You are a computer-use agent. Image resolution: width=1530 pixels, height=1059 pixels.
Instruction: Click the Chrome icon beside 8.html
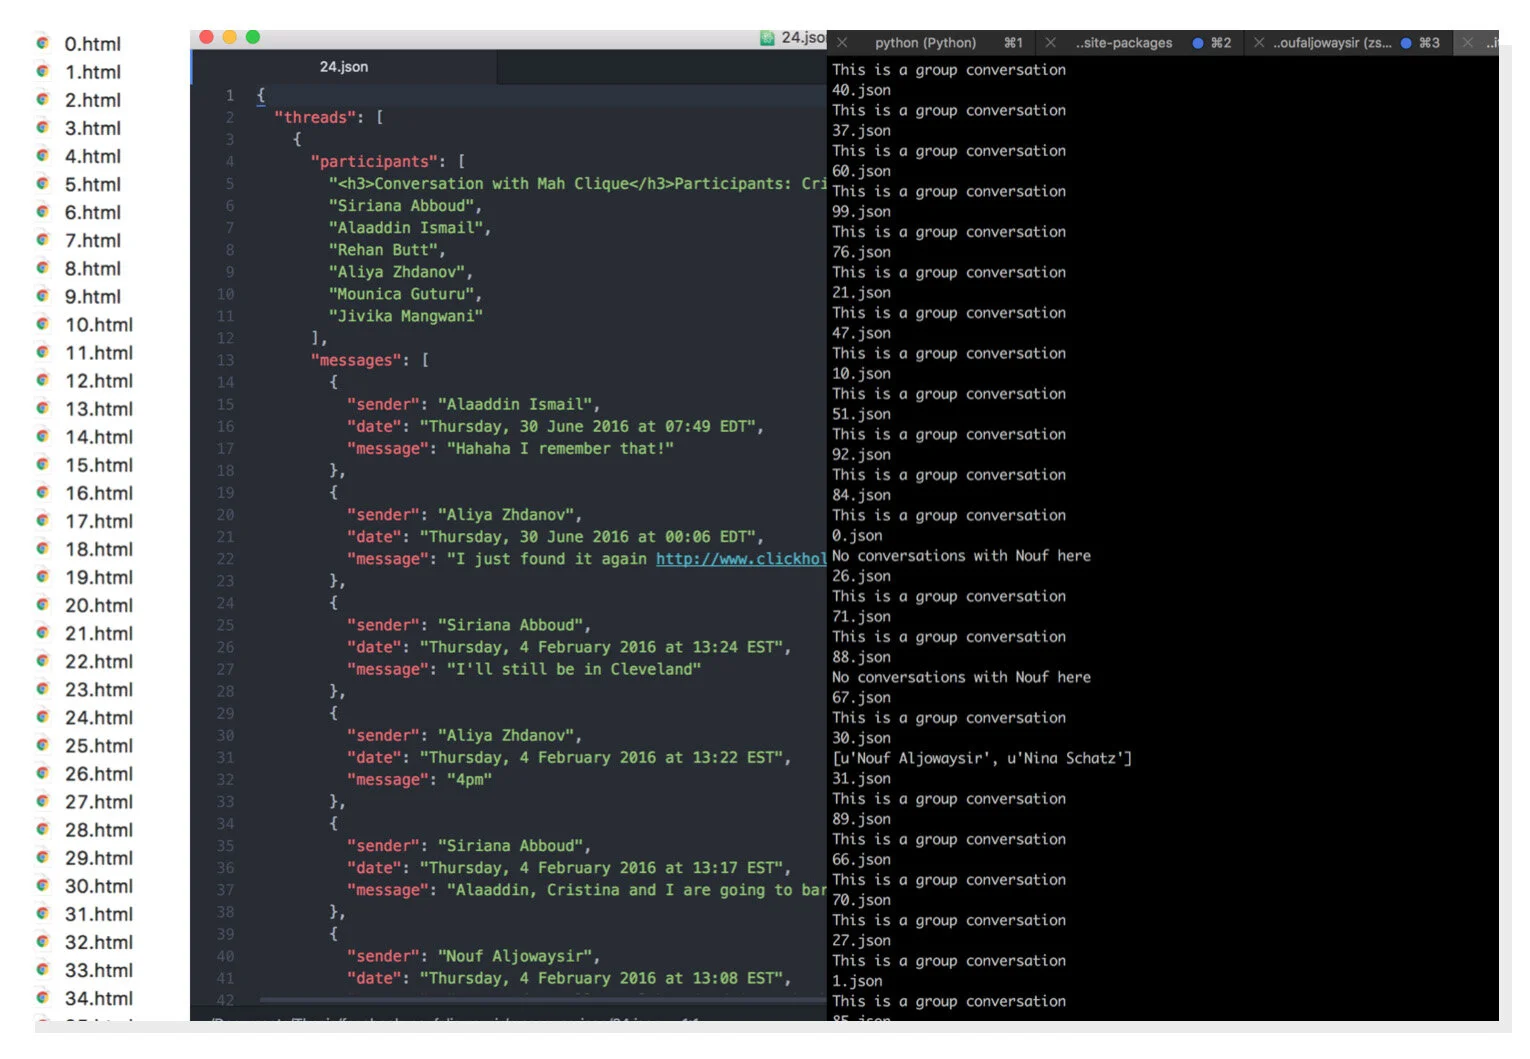pyautogui.click(x=43, y=267)
